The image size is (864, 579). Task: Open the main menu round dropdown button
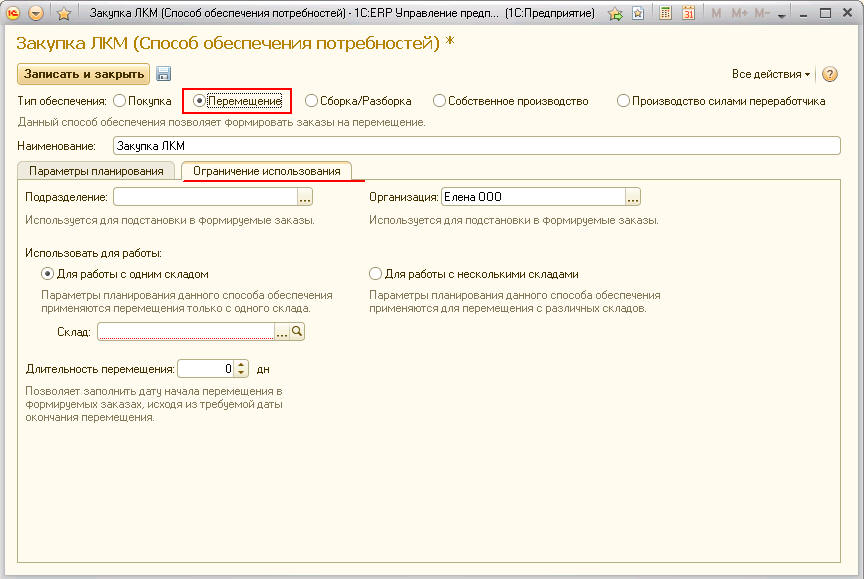tap(35, 13)
